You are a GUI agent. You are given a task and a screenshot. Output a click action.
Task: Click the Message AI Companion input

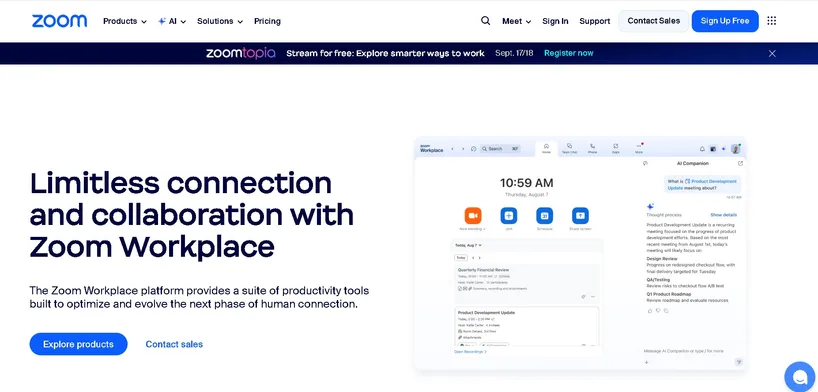point(683,351)
